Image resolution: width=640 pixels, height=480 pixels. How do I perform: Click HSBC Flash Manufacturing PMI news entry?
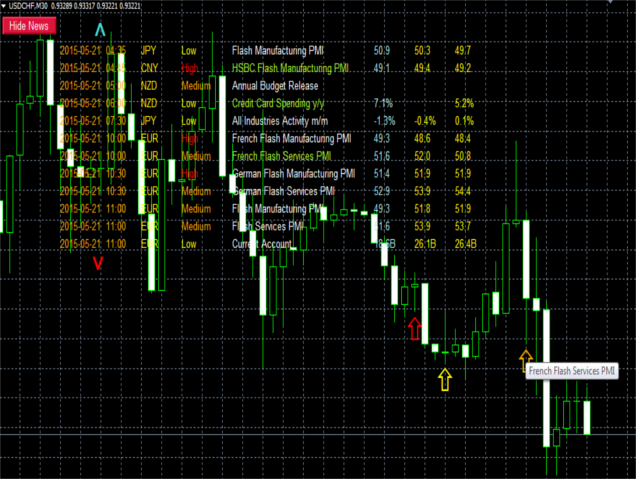tap(290, 68)
